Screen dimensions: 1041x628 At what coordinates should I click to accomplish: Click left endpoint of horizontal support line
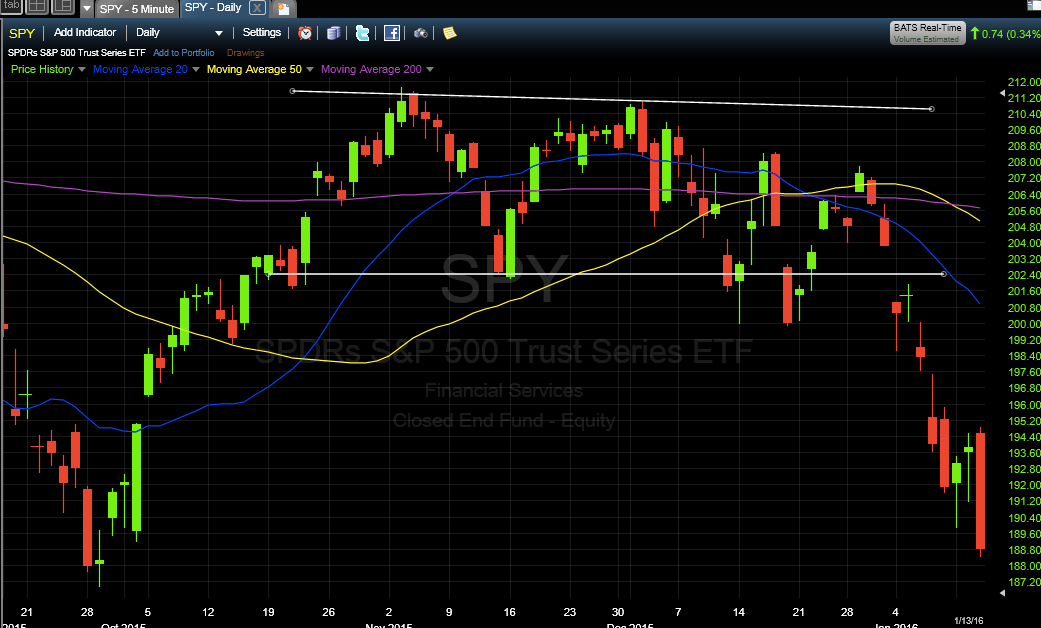(x=268, y=274)
